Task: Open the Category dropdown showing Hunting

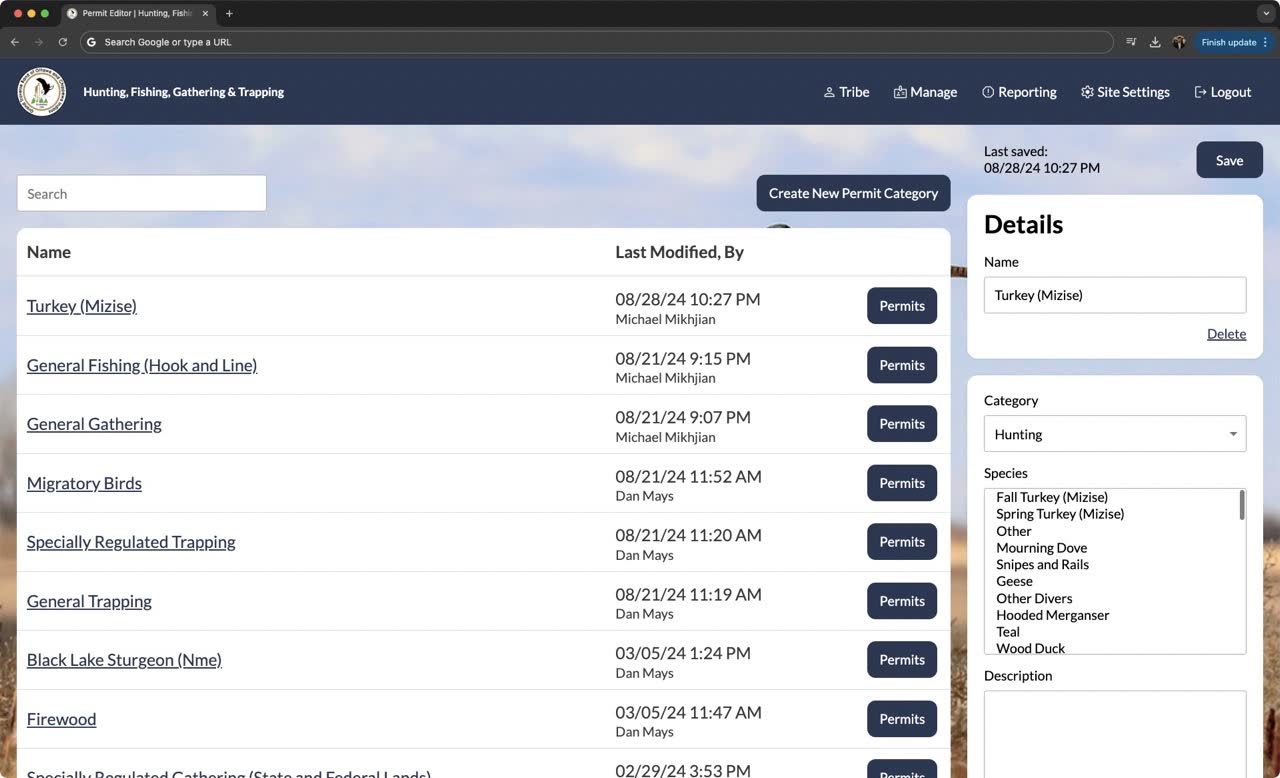Action: 1115,434
